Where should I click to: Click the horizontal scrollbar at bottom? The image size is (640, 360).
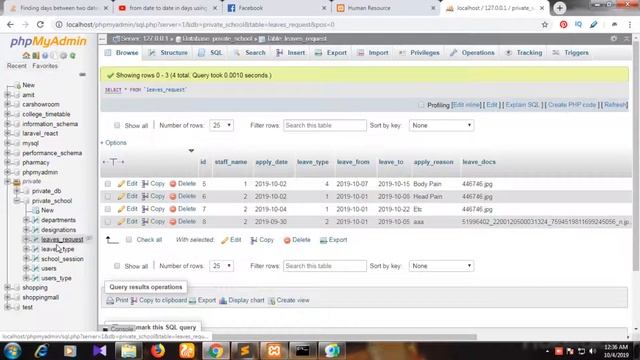tap(344, 337)
